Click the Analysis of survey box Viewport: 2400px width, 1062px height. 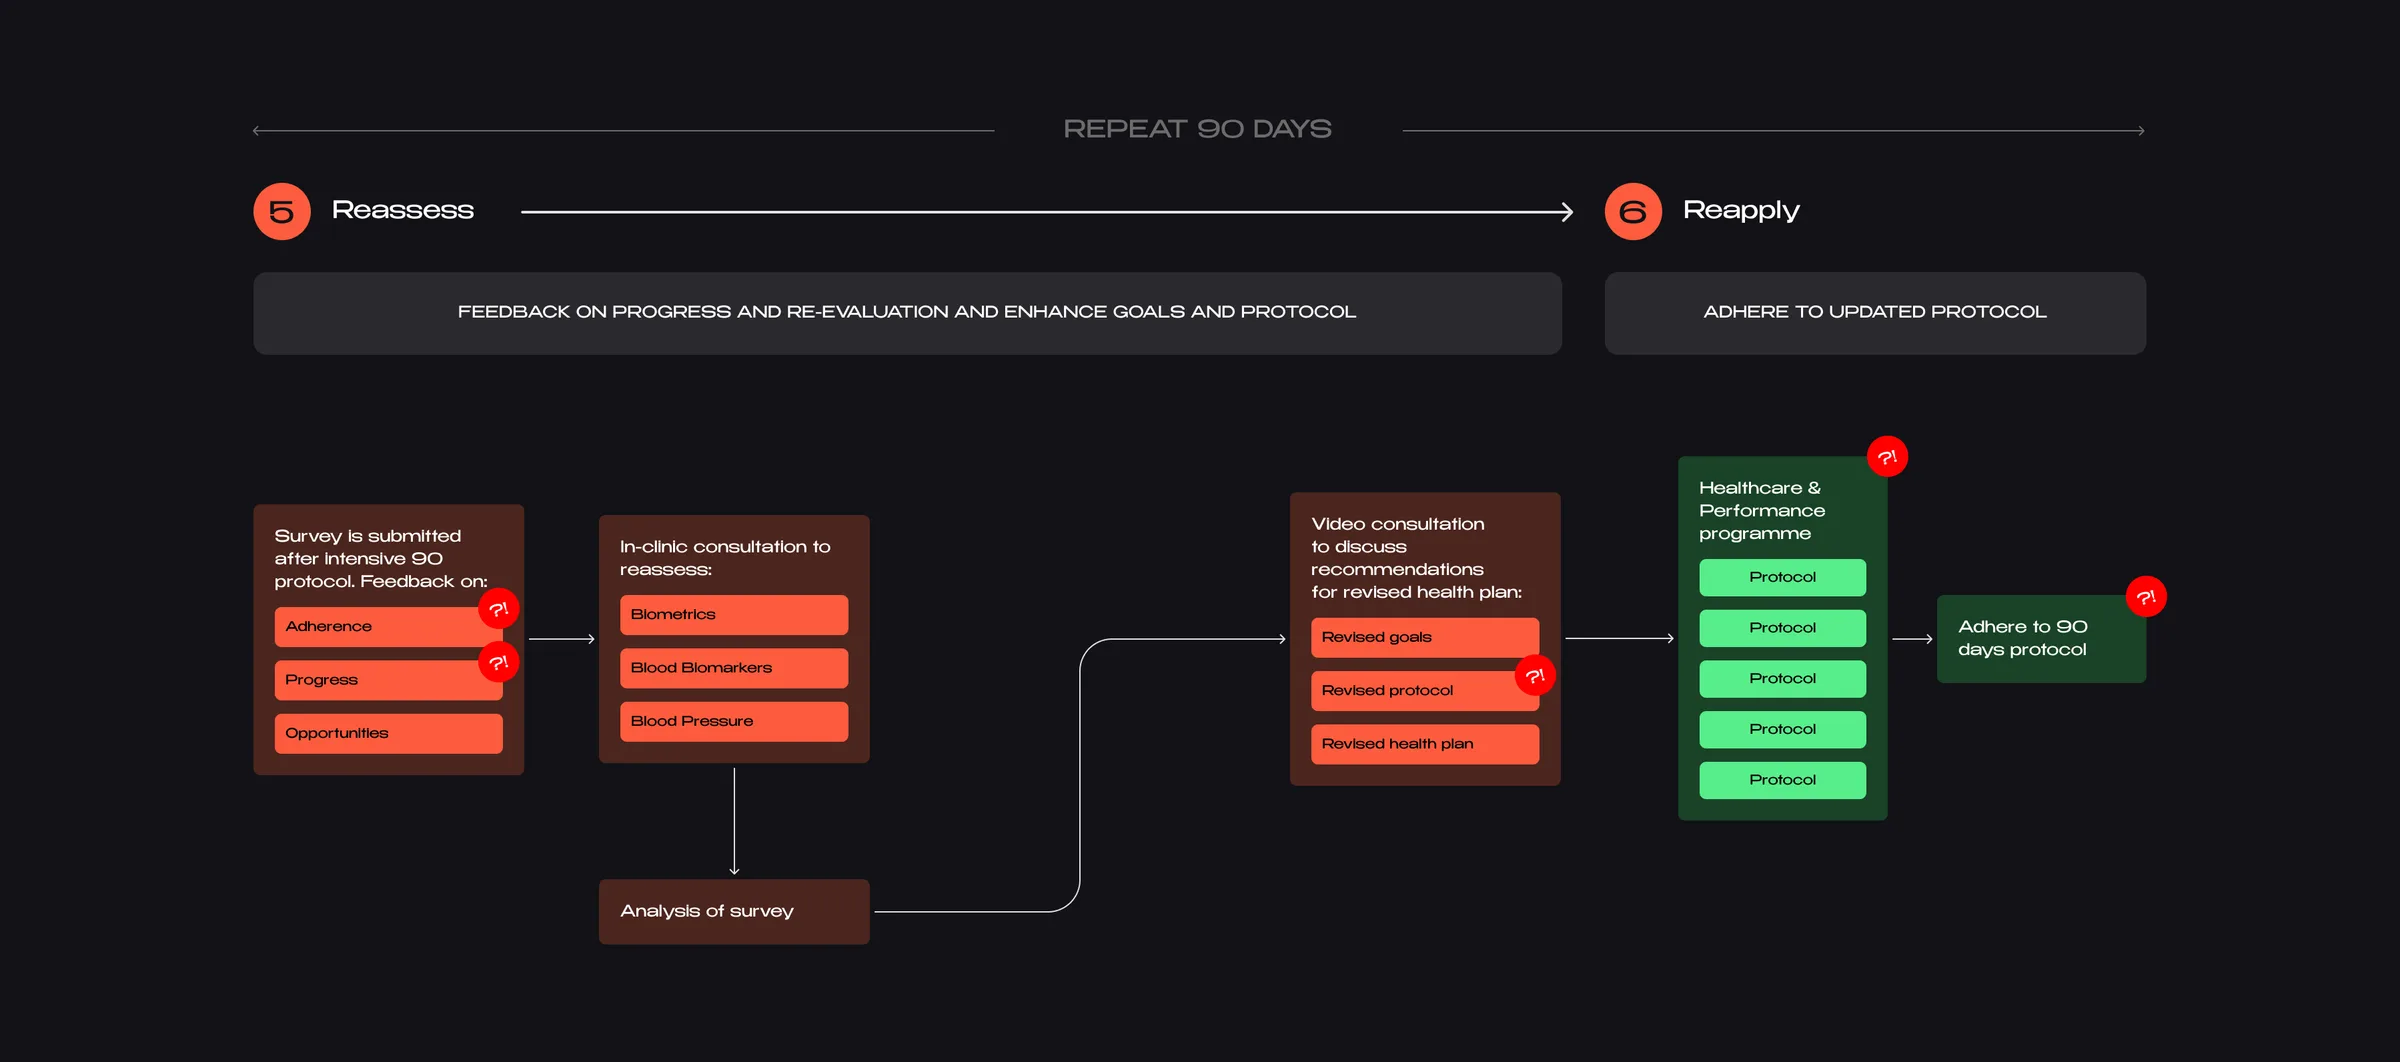(734, 911)
